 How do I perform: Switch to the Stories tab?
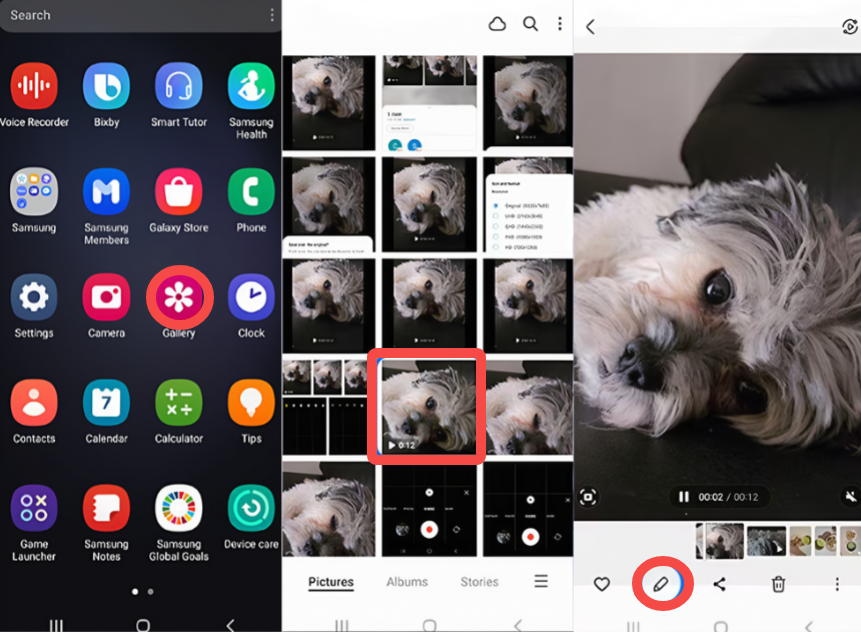click(x=479, y=581)
